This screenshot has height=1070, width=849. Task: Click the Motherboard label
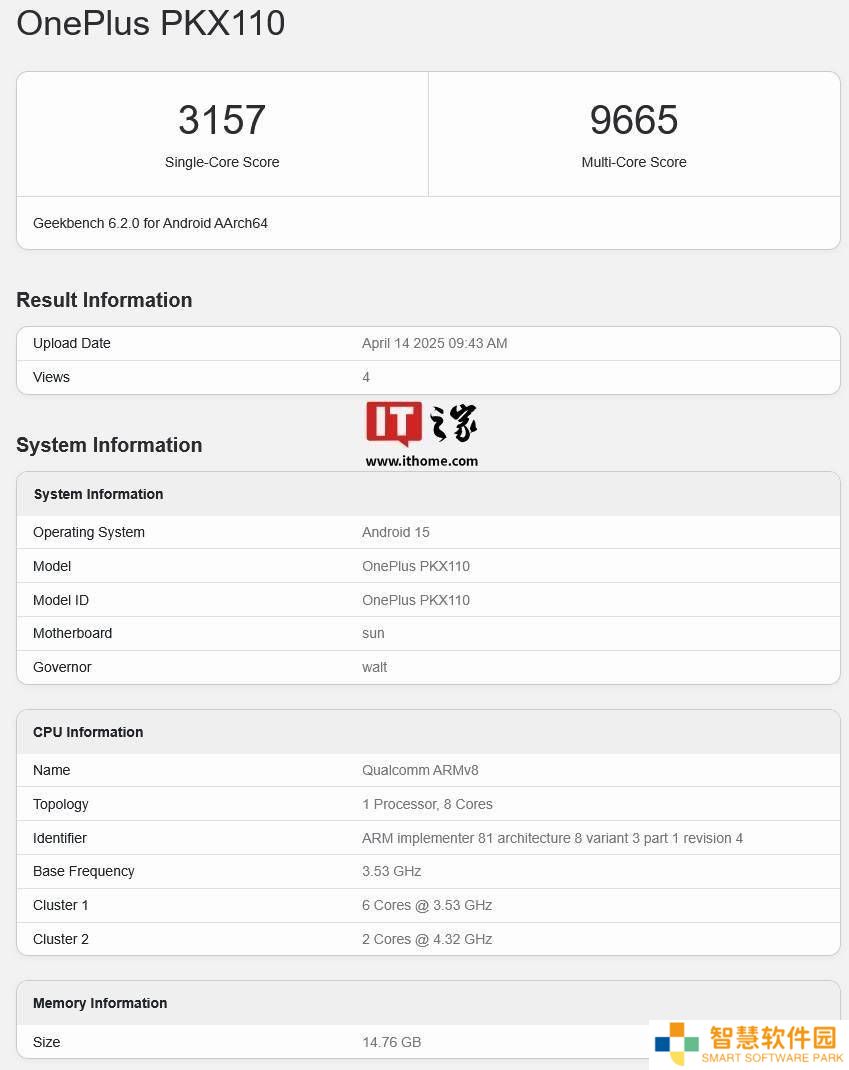[x=72, y=633]
